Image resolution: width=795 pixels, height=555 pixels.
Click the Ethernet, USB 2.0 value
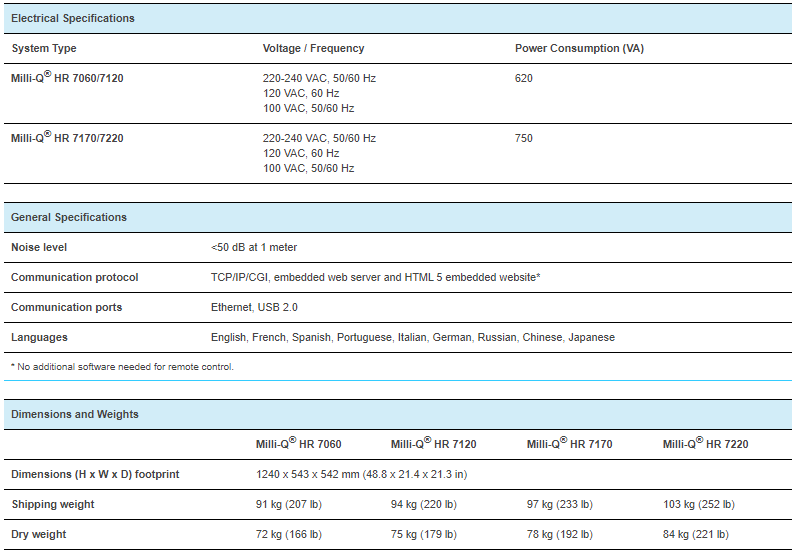tap(254, 307)
